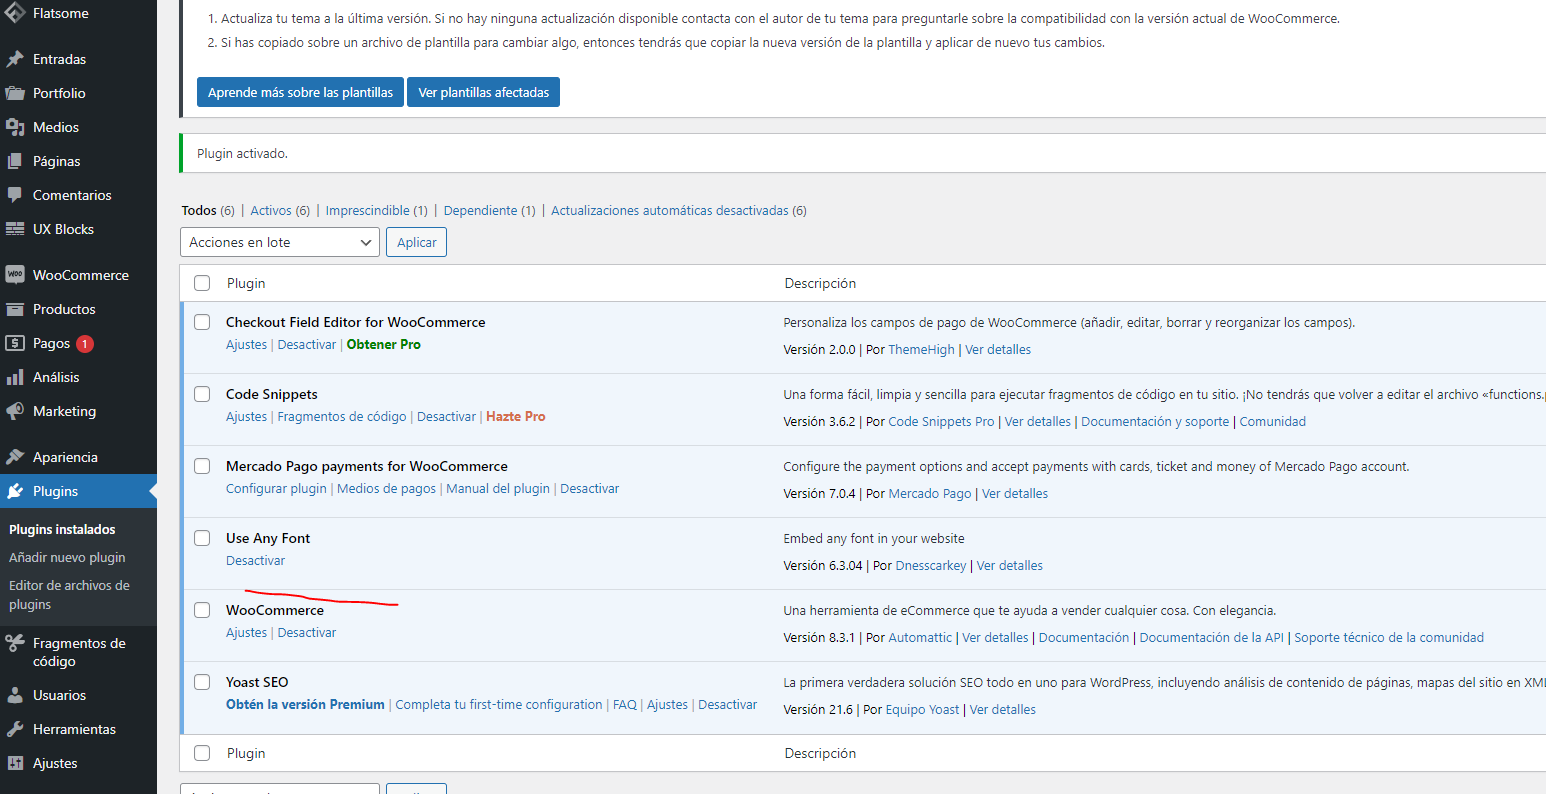Click Hazte Pro for Code Snippets

point(515,417)
